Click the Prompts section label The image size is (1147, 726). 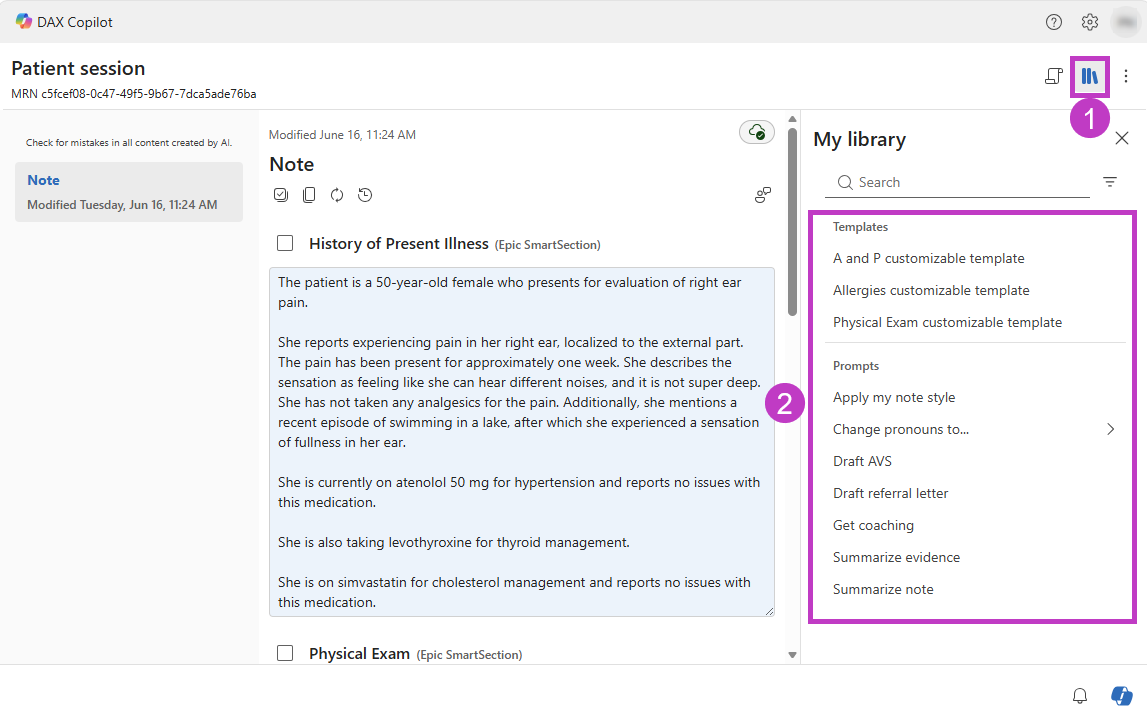pos(856,366)
